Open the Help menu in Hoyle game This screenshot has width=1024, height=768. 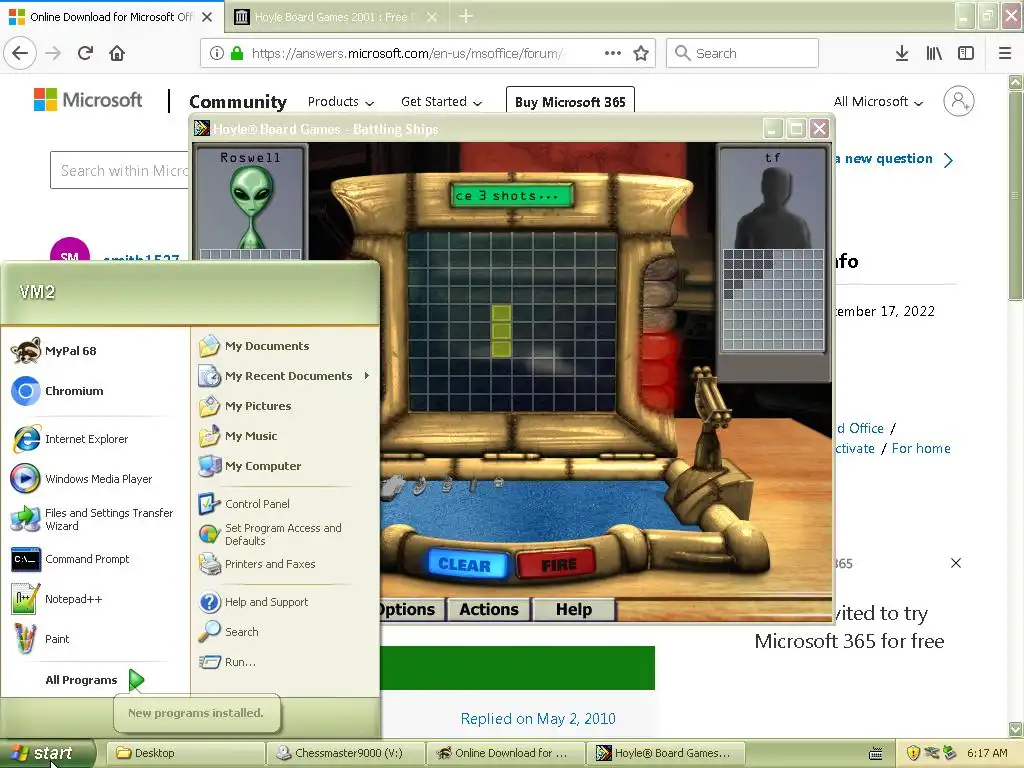click(573, 609)
